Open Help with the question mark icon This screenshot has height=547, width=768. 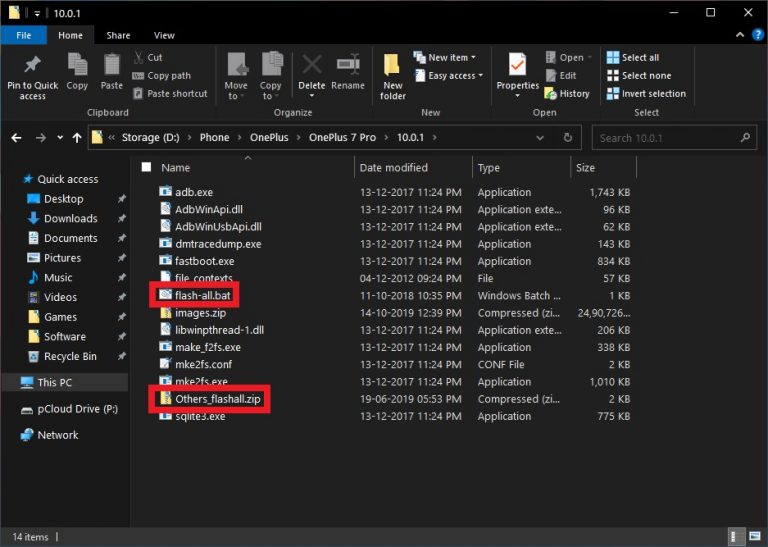[758, 35]
